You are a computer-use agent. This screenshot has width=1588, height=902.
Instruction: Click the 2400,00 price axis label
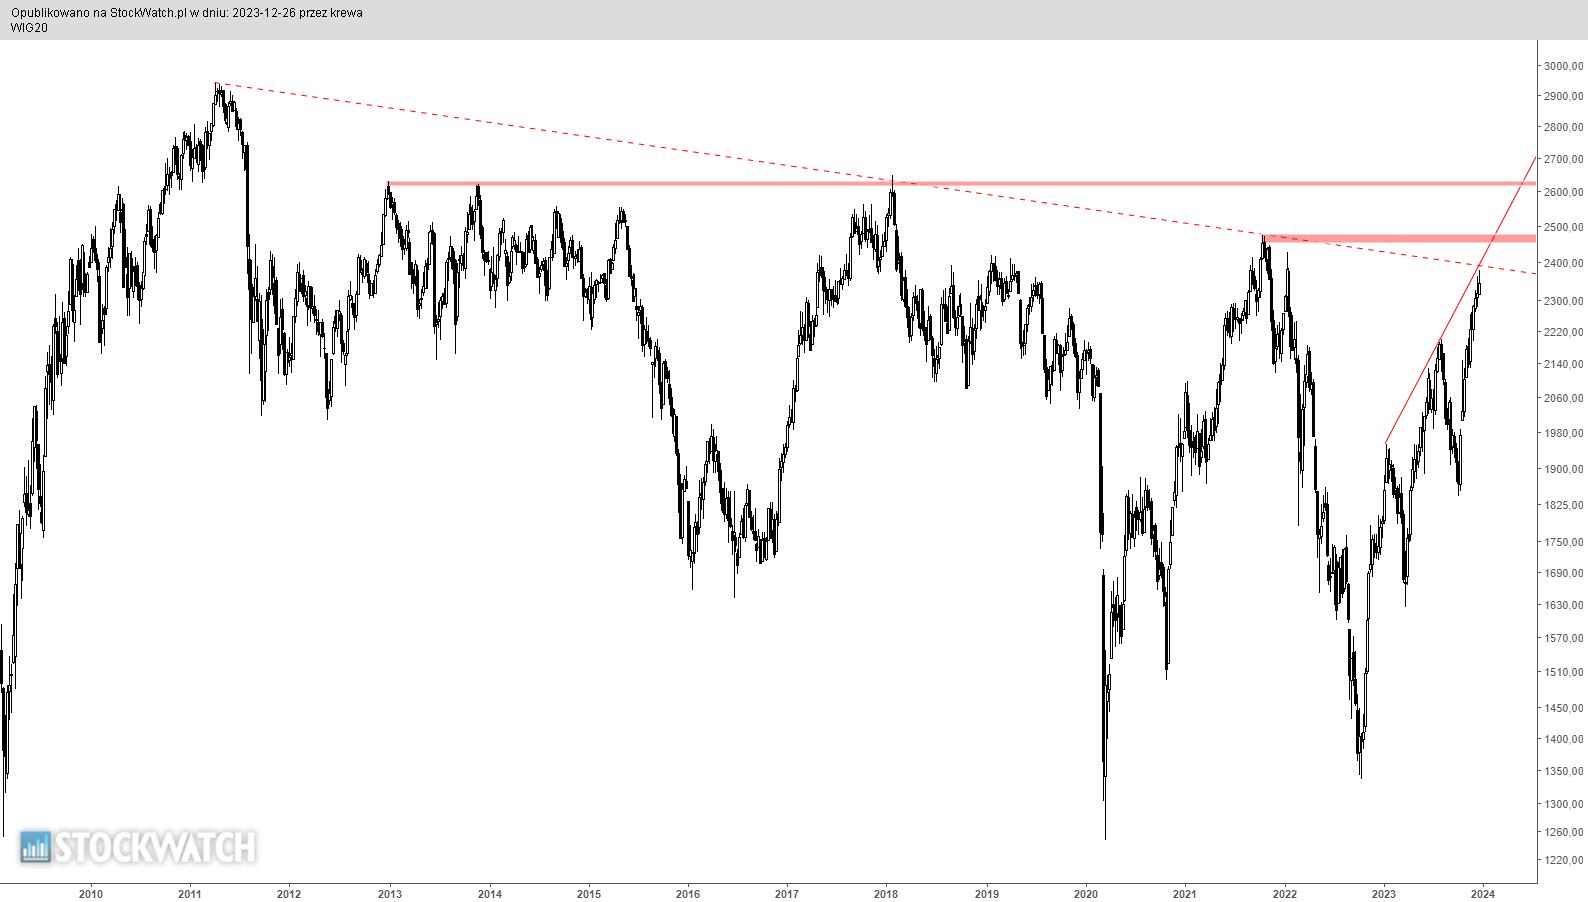pyautogui.click(x=1563, y=264)
